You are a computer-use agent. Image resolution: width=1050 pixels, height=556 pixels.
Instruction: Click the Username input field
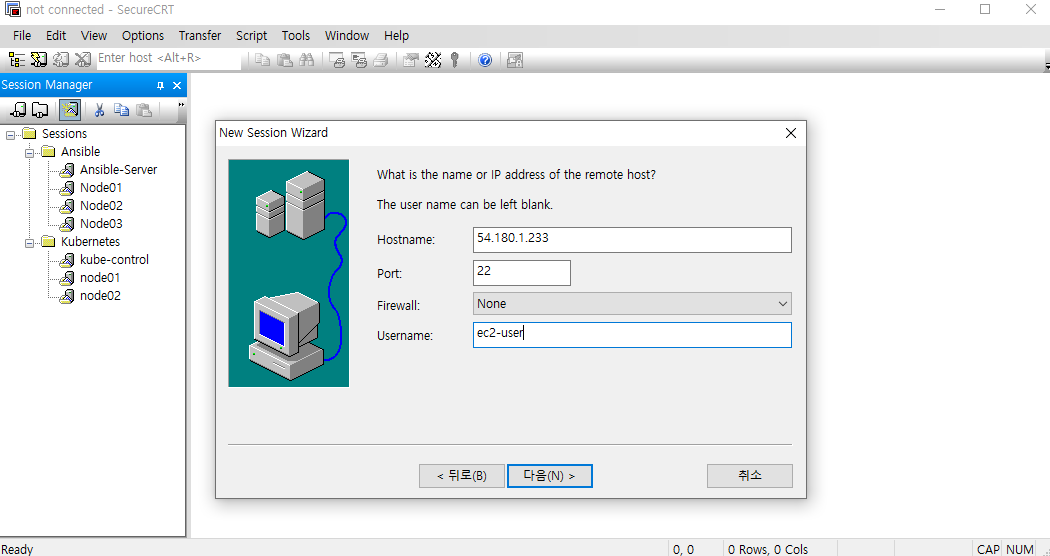coord(632,335)
